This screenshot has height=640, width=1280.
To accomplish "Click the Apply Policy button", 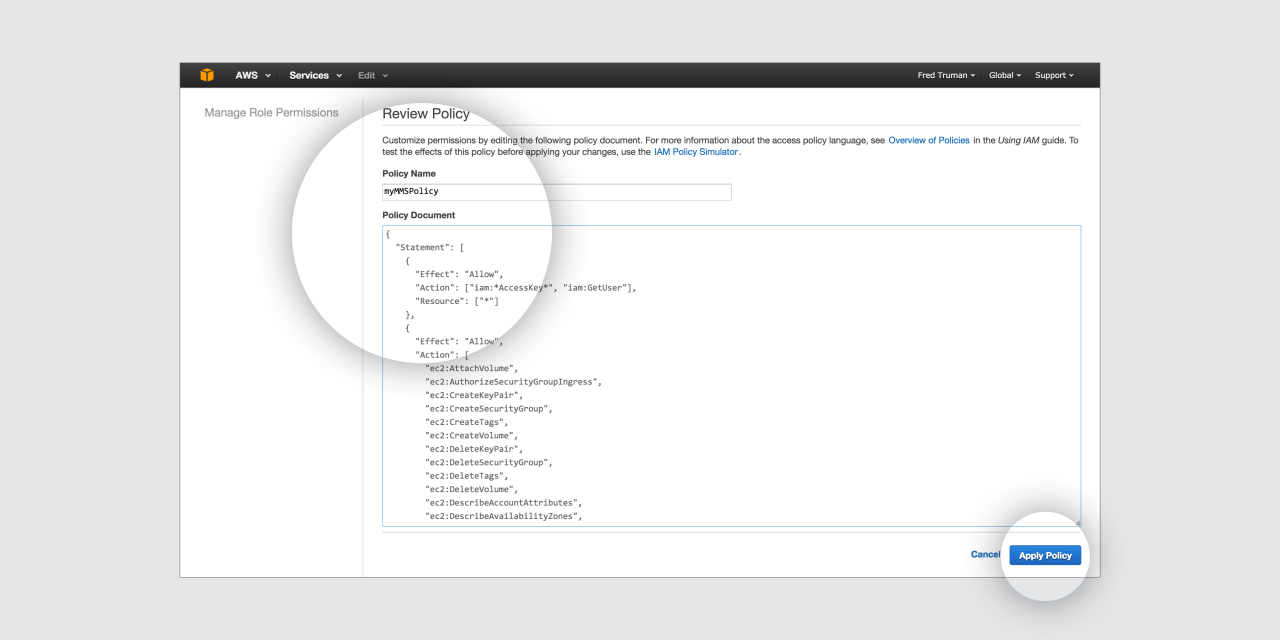I will (1045, 556).
